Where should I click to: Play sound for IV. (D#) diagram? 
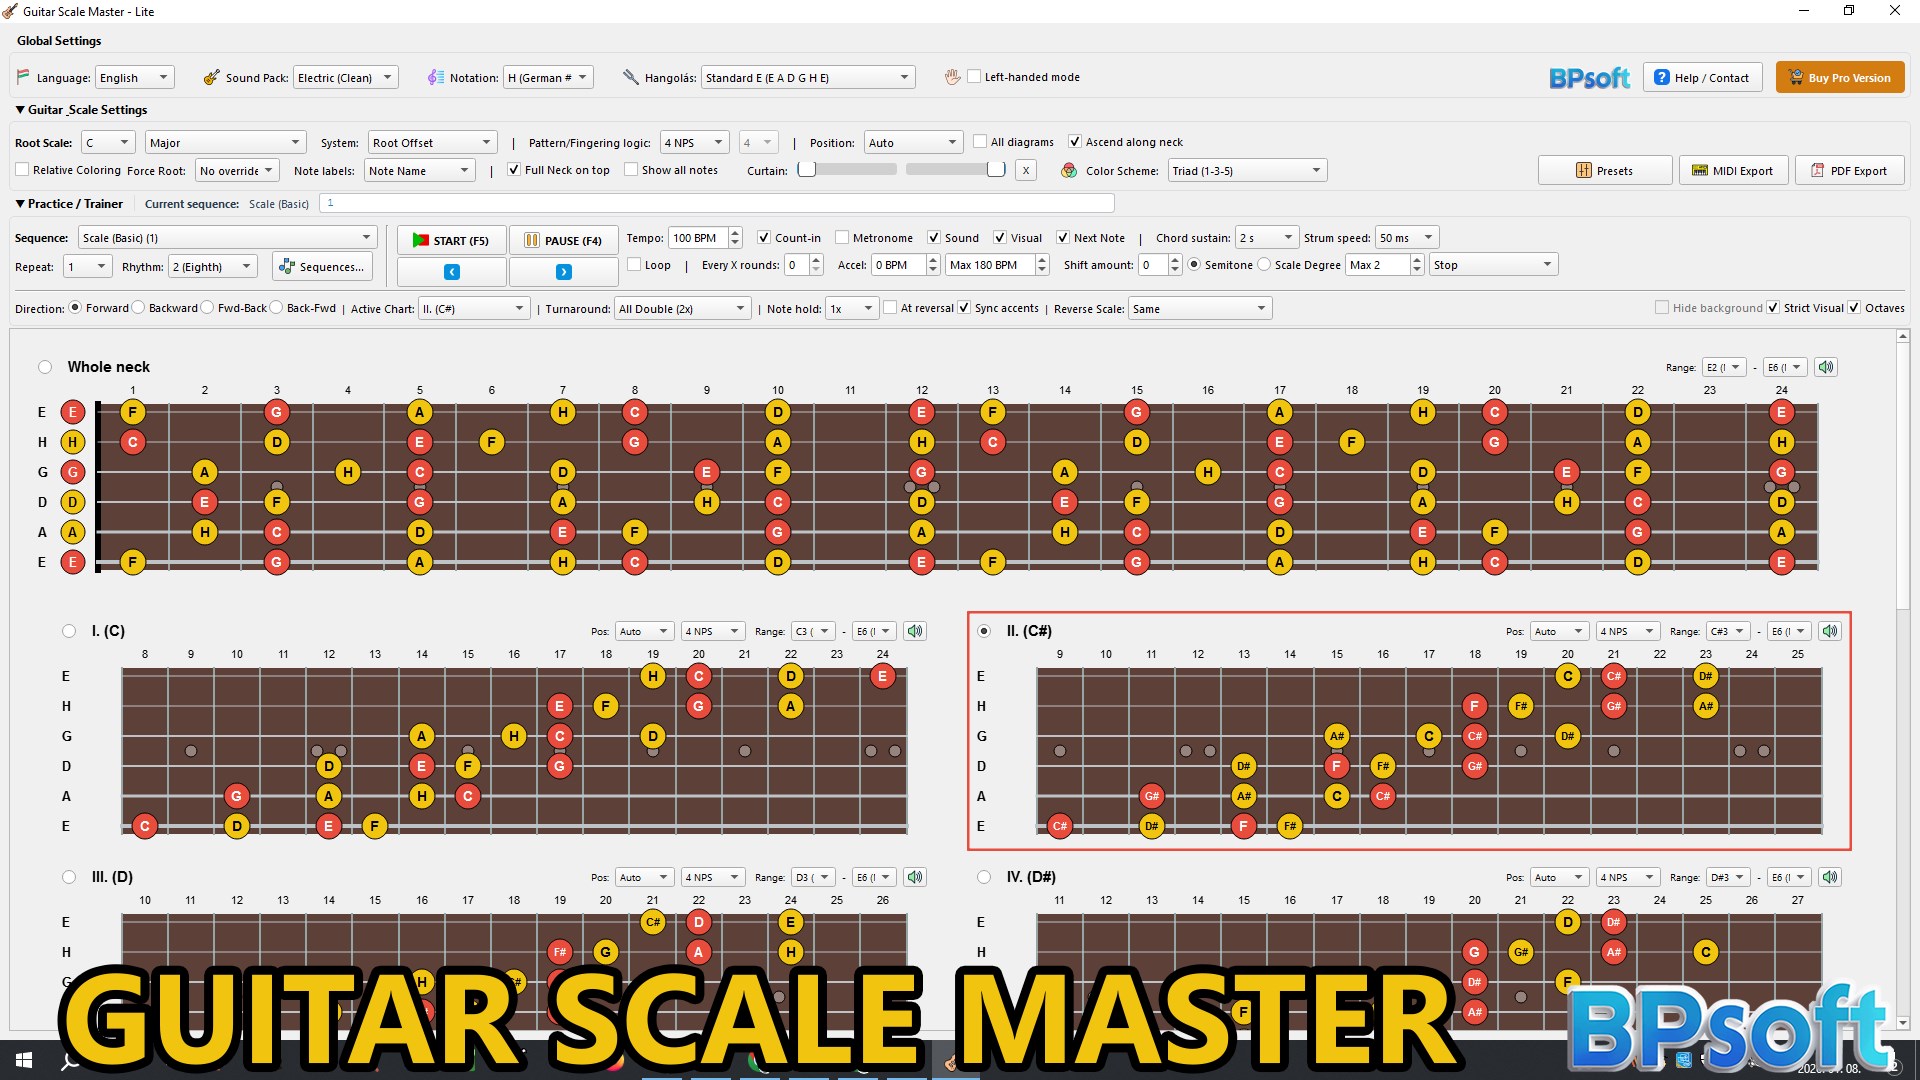coord(1830,877)
